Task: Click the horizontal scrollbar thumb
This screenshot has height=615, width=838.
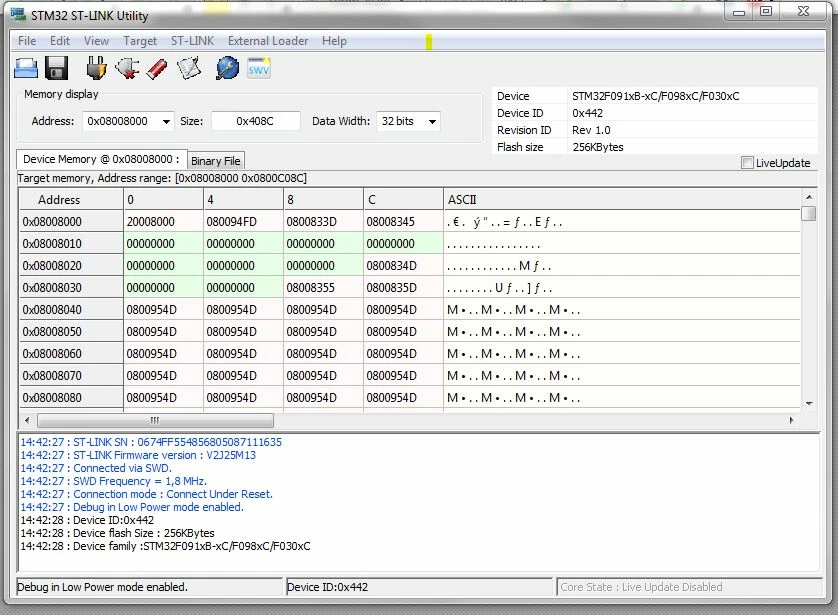Action: 155,421
